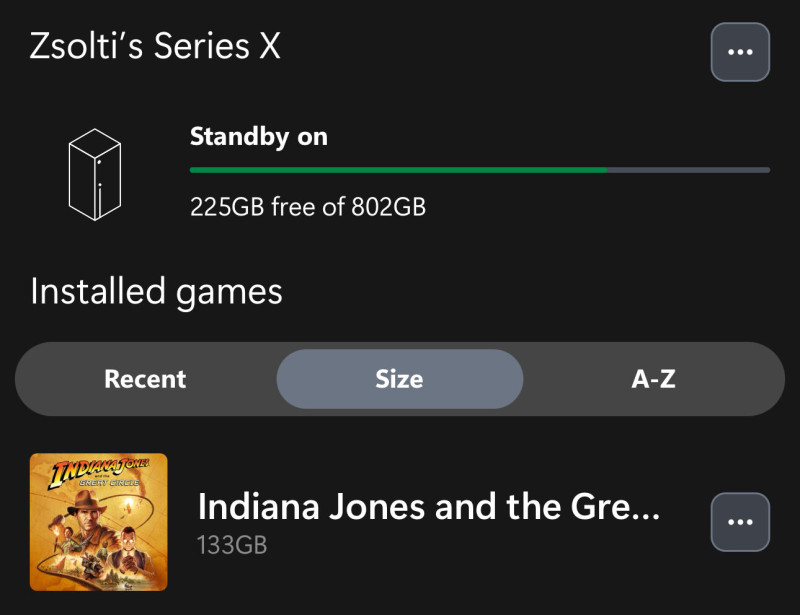This screenshot has height=615, width=800.
Task: Click the gray free-space portion of storage bar
Action: click(x=688, y=170)
